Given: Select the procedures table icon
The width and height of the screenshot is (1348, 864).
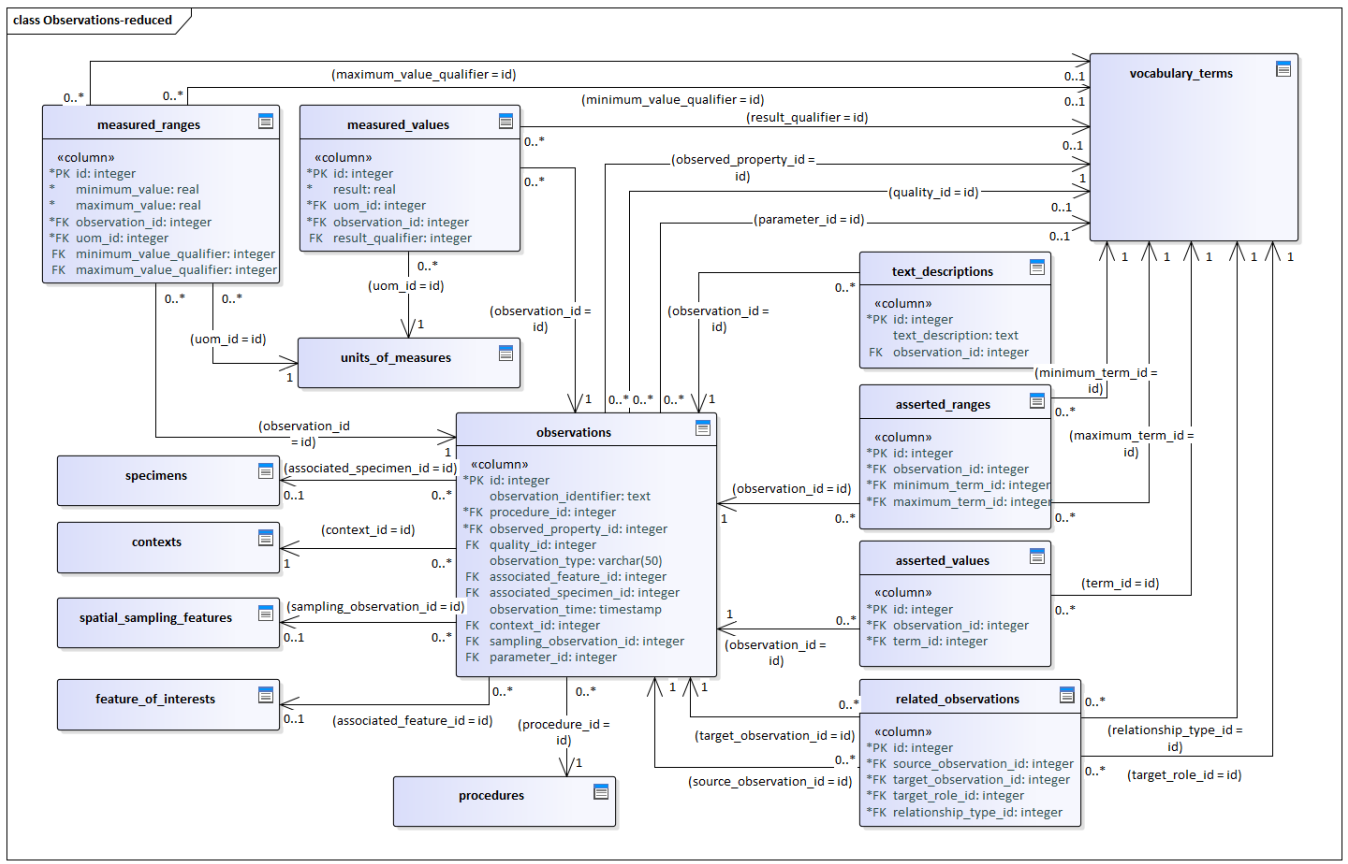Looking at the screenshot, I should [602, 792].
